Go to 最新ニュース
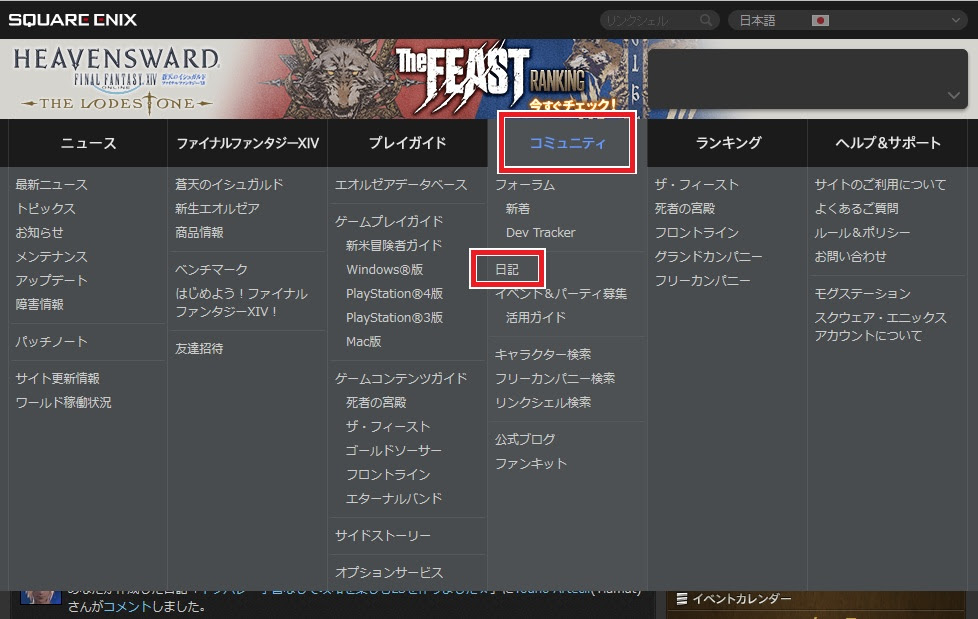Image resolution: width=978 pixels, height=619 pixels. coord(52,185)
